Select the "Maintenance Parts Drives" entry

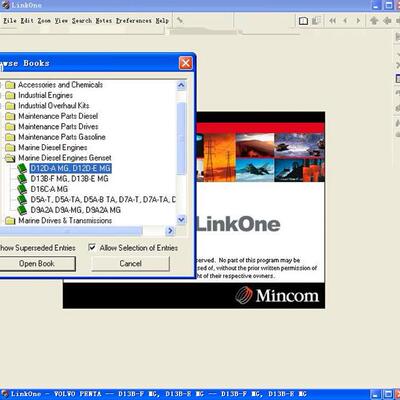click(x=58, y=127)
